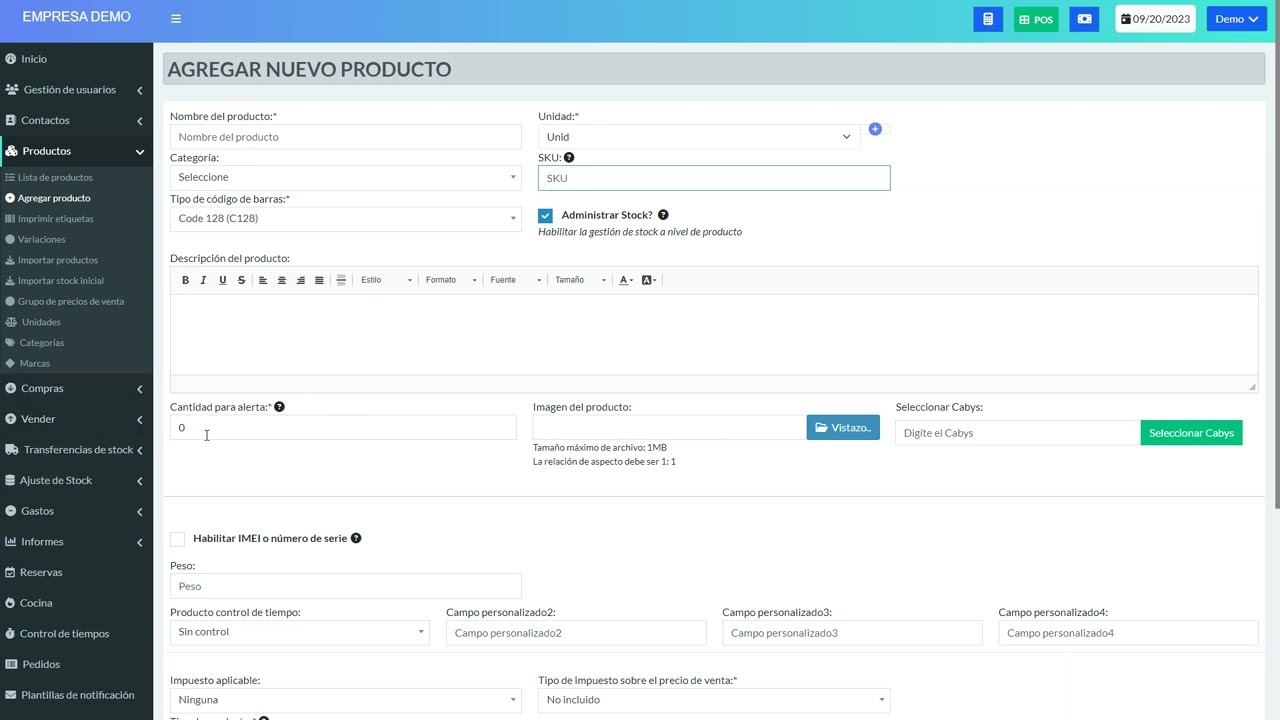Open Tipo de impuesto sobre precio dropdown

click(x=714, y=700)
